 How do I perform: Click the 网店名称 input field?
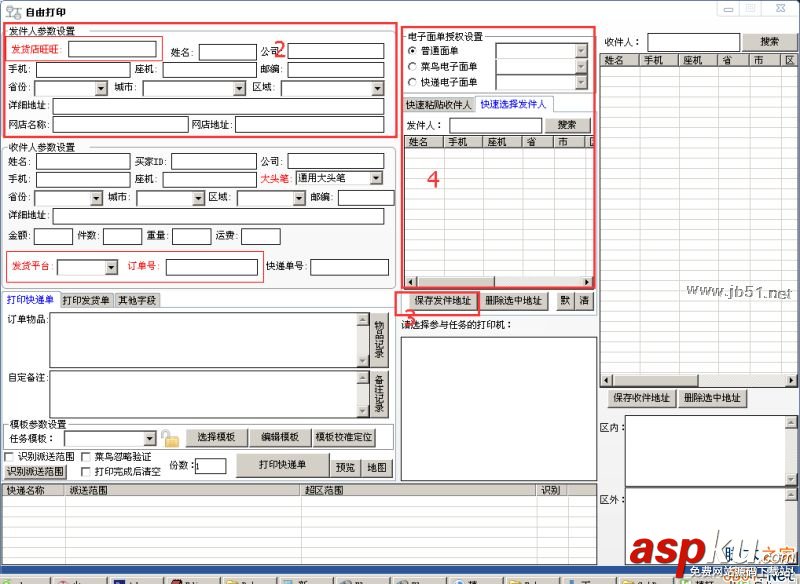[x=120, y=124]
